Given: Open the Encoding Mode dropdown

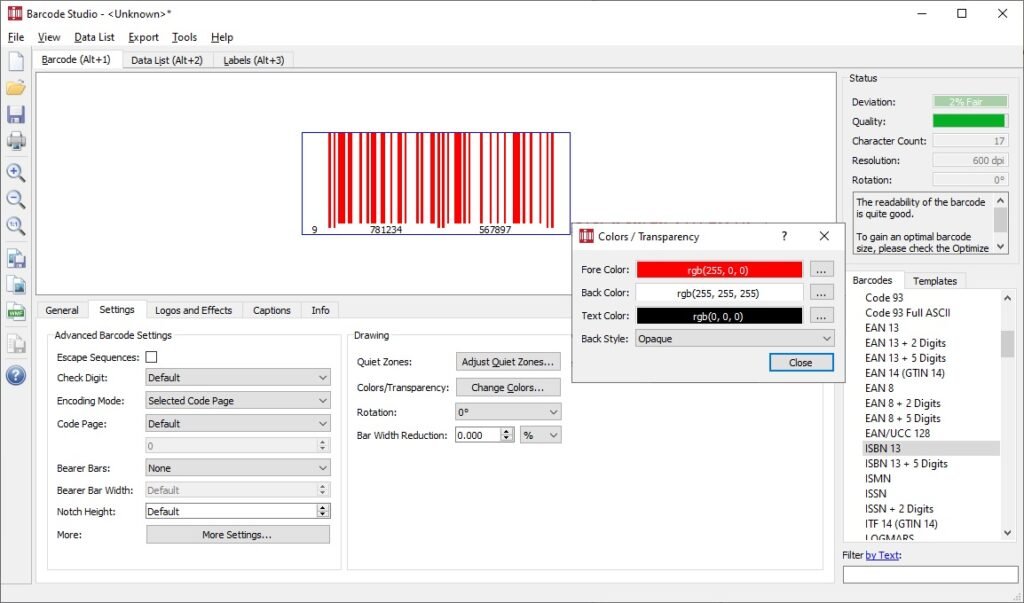Looking at the screenshot, I should 238,400.
